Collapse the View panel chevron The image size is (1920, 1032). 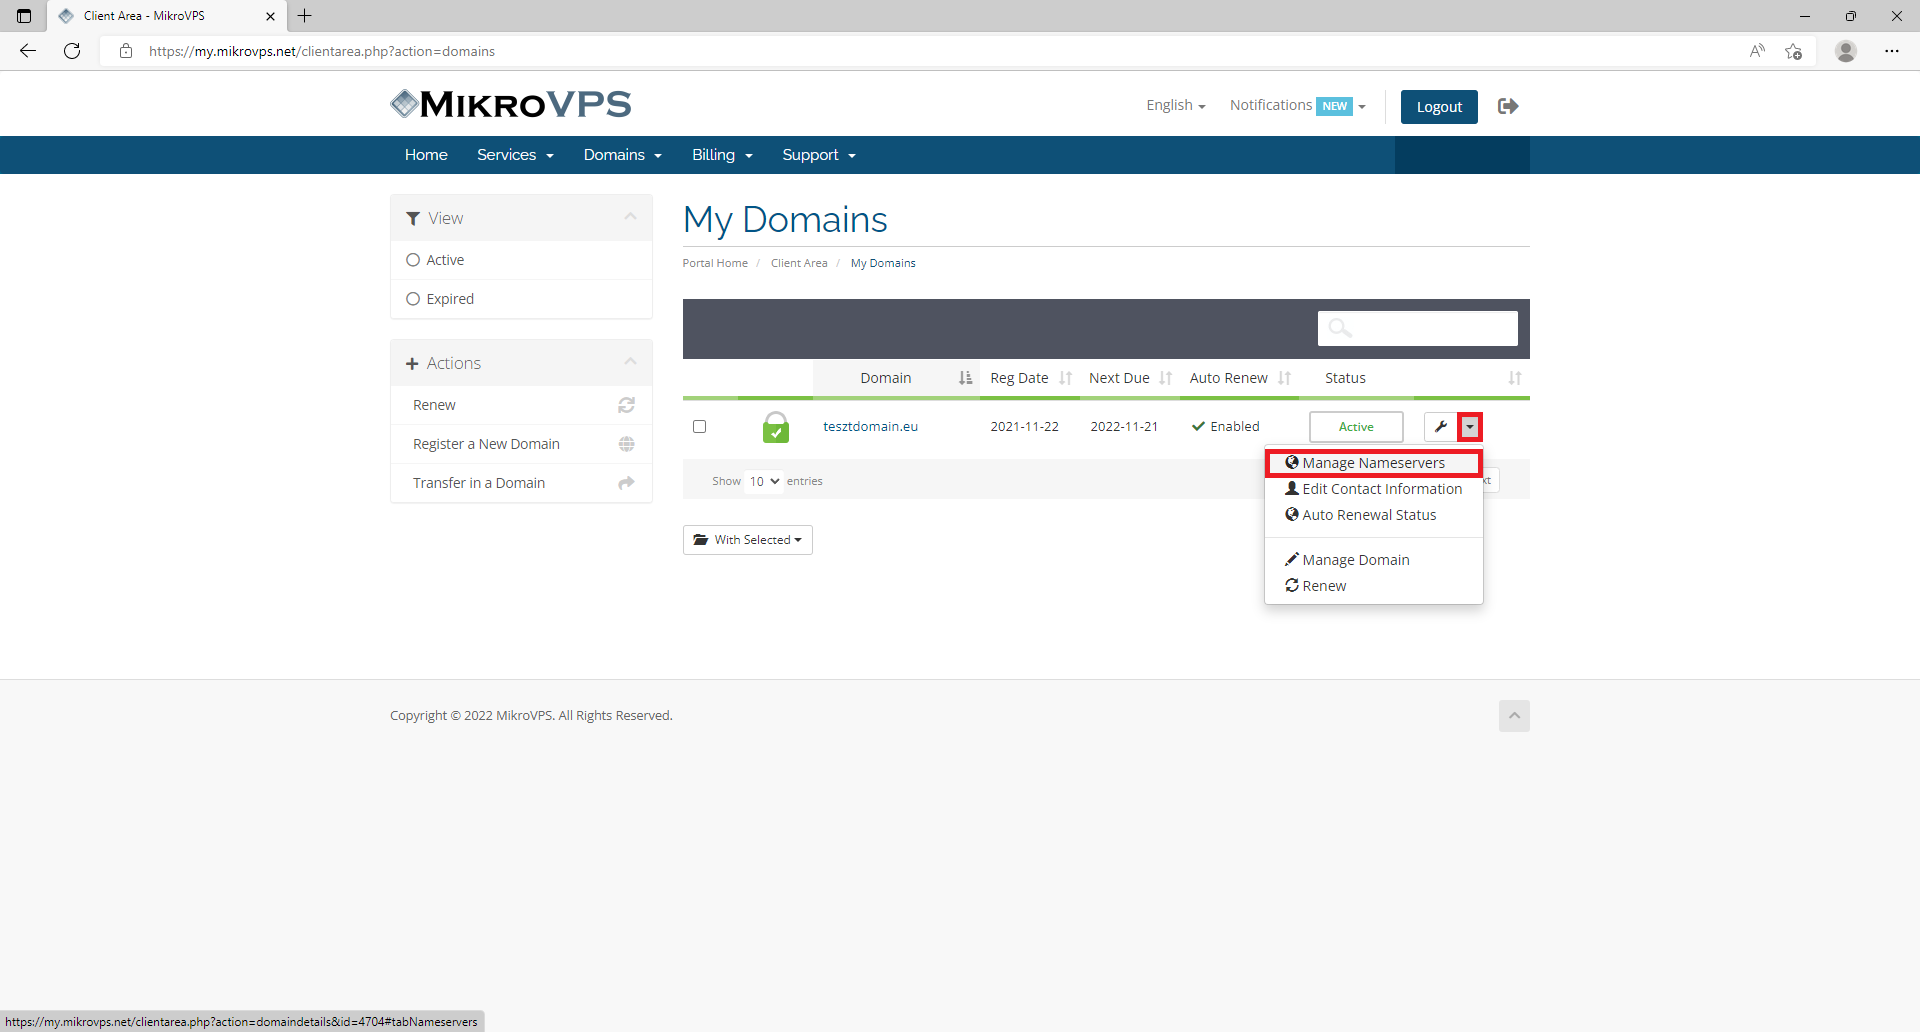[630, 217]
